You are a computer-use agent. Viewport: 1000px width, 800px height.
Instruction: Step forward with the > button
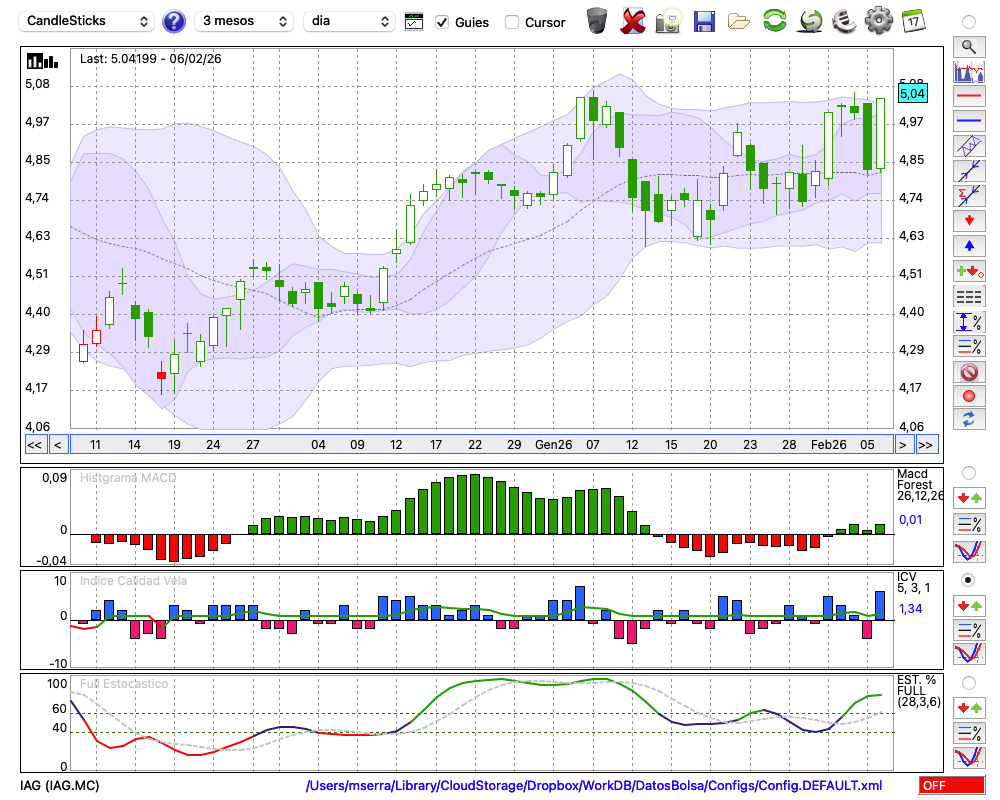tap(902, 445)
